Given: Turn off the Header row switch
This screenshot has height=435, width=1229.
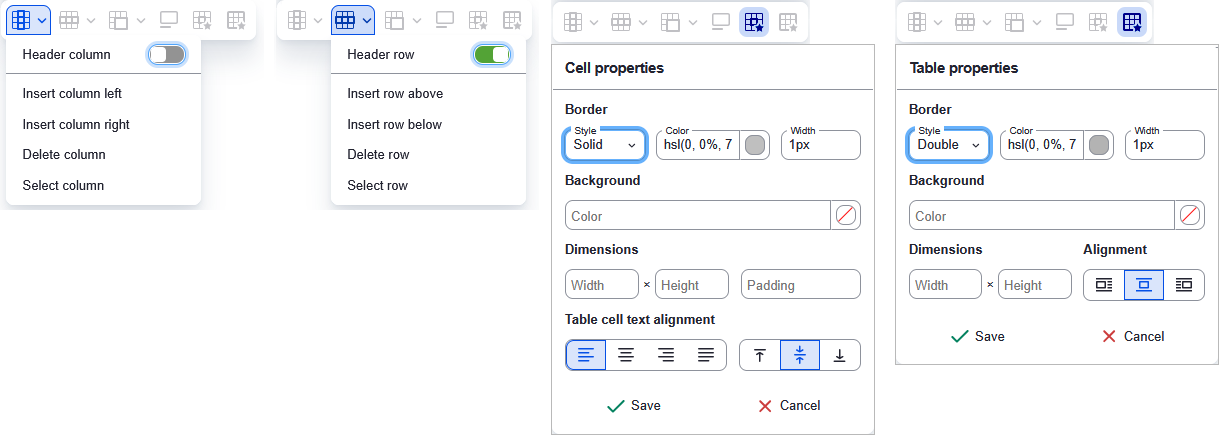Looking at the screenshot, I should 492,55.
